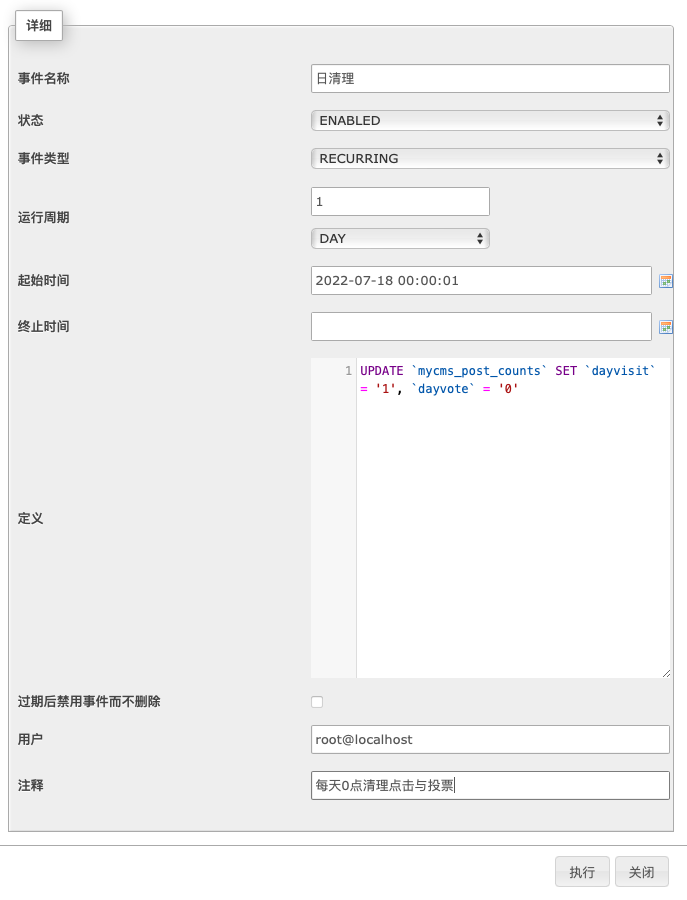
Task: Open the calendar picker for 起始时间
Action: click(x=666, y=281)
